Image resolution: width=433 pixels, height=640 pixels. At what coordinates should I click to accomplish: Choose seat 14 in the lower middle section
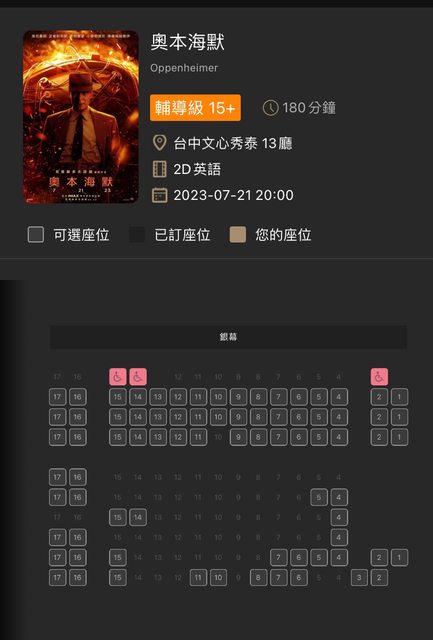(x=138, y=517)
